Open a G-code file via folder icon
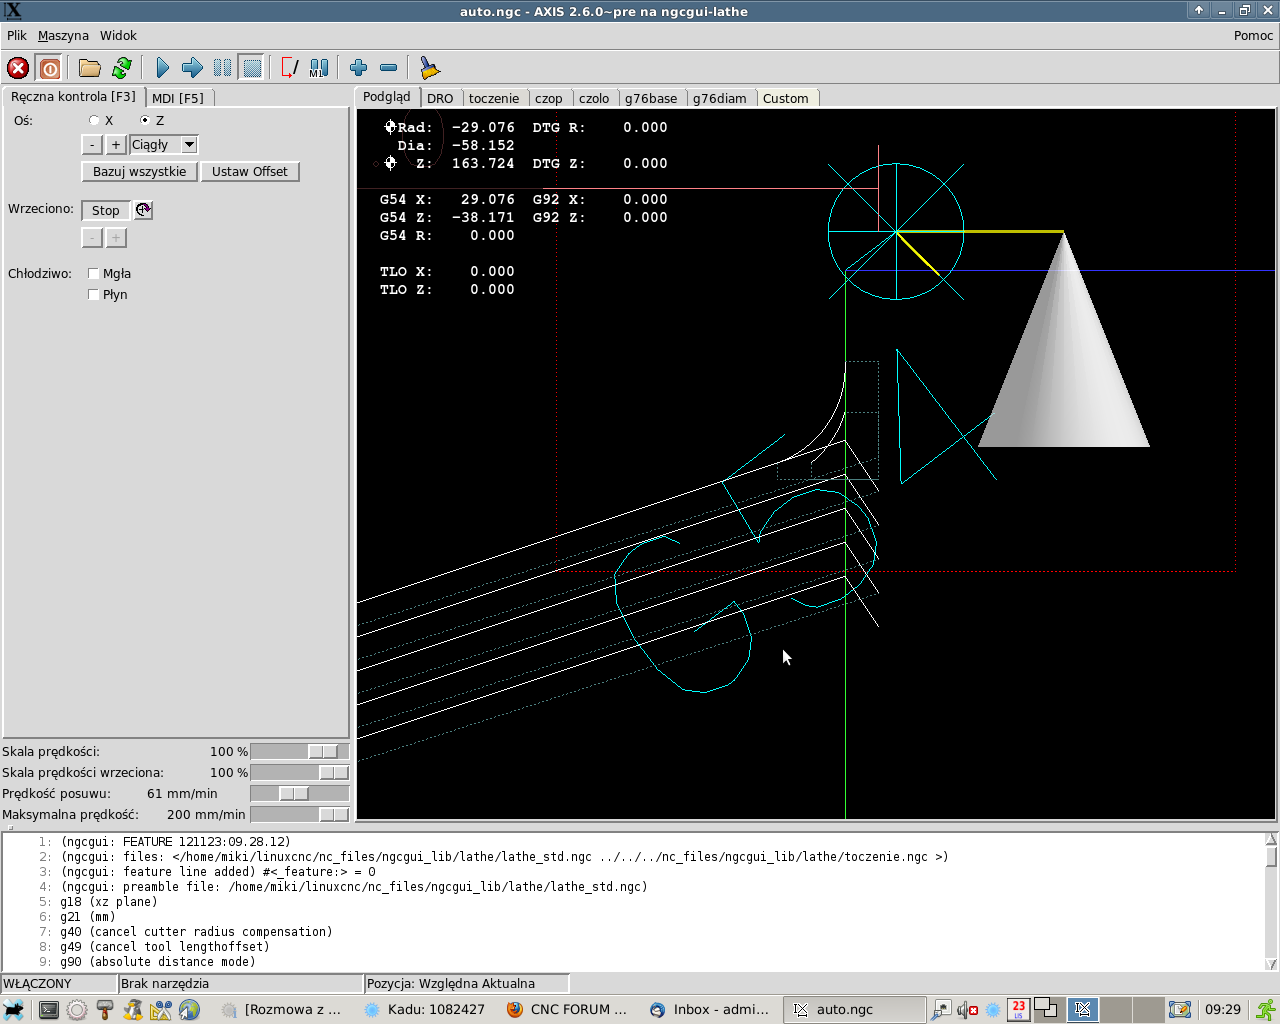 (90, 68)
